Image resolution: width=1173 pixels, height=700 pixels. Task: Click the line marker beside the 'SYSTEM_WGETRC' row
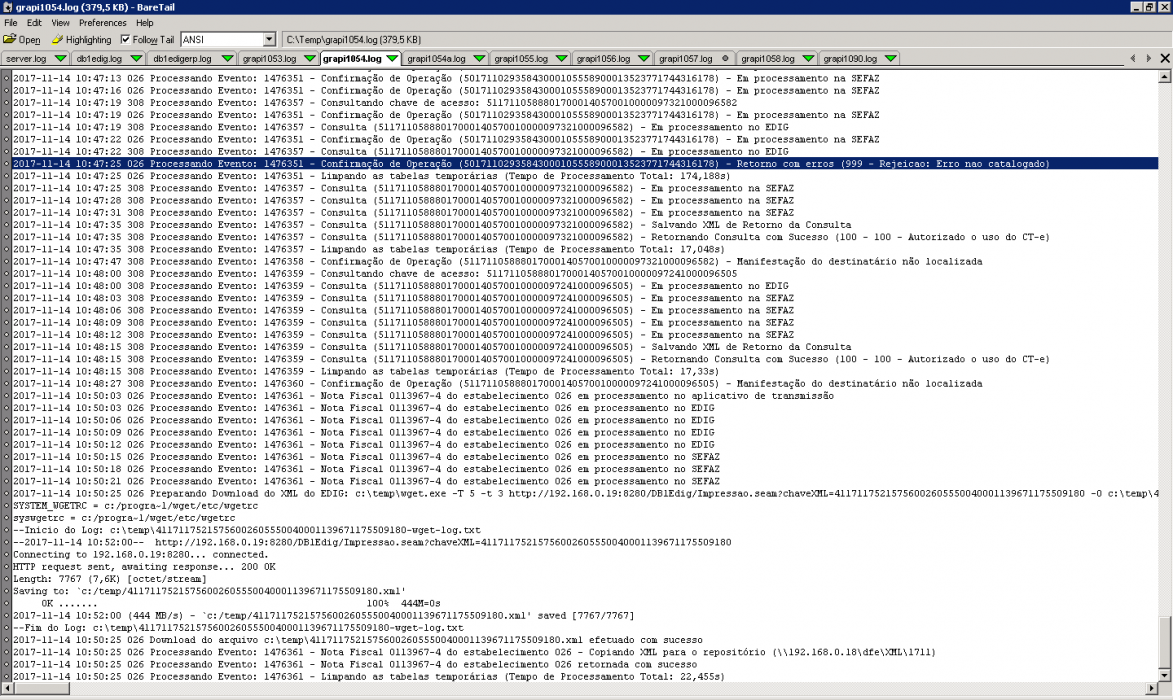(x=6, y=506)
